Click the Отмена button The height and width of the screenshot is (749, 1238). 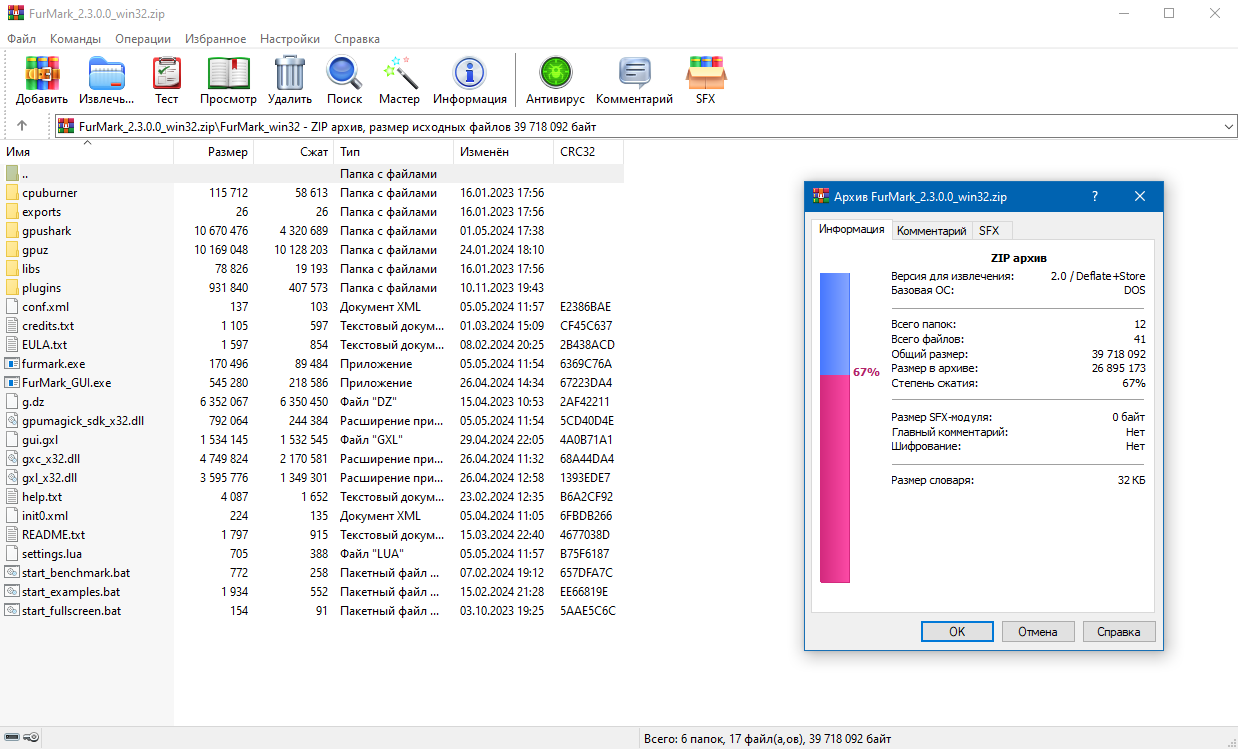tap(1037, 632)
